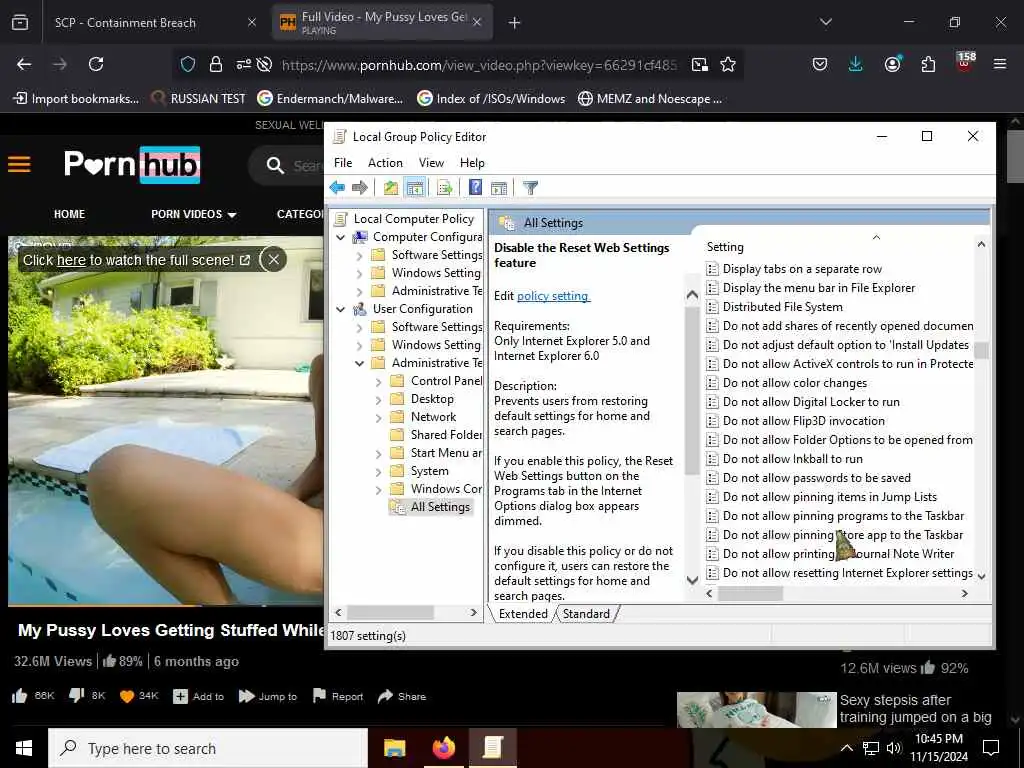Collapse the User Configuration tree node
This screenshot has width=1024, height=768.
point(341,309)
